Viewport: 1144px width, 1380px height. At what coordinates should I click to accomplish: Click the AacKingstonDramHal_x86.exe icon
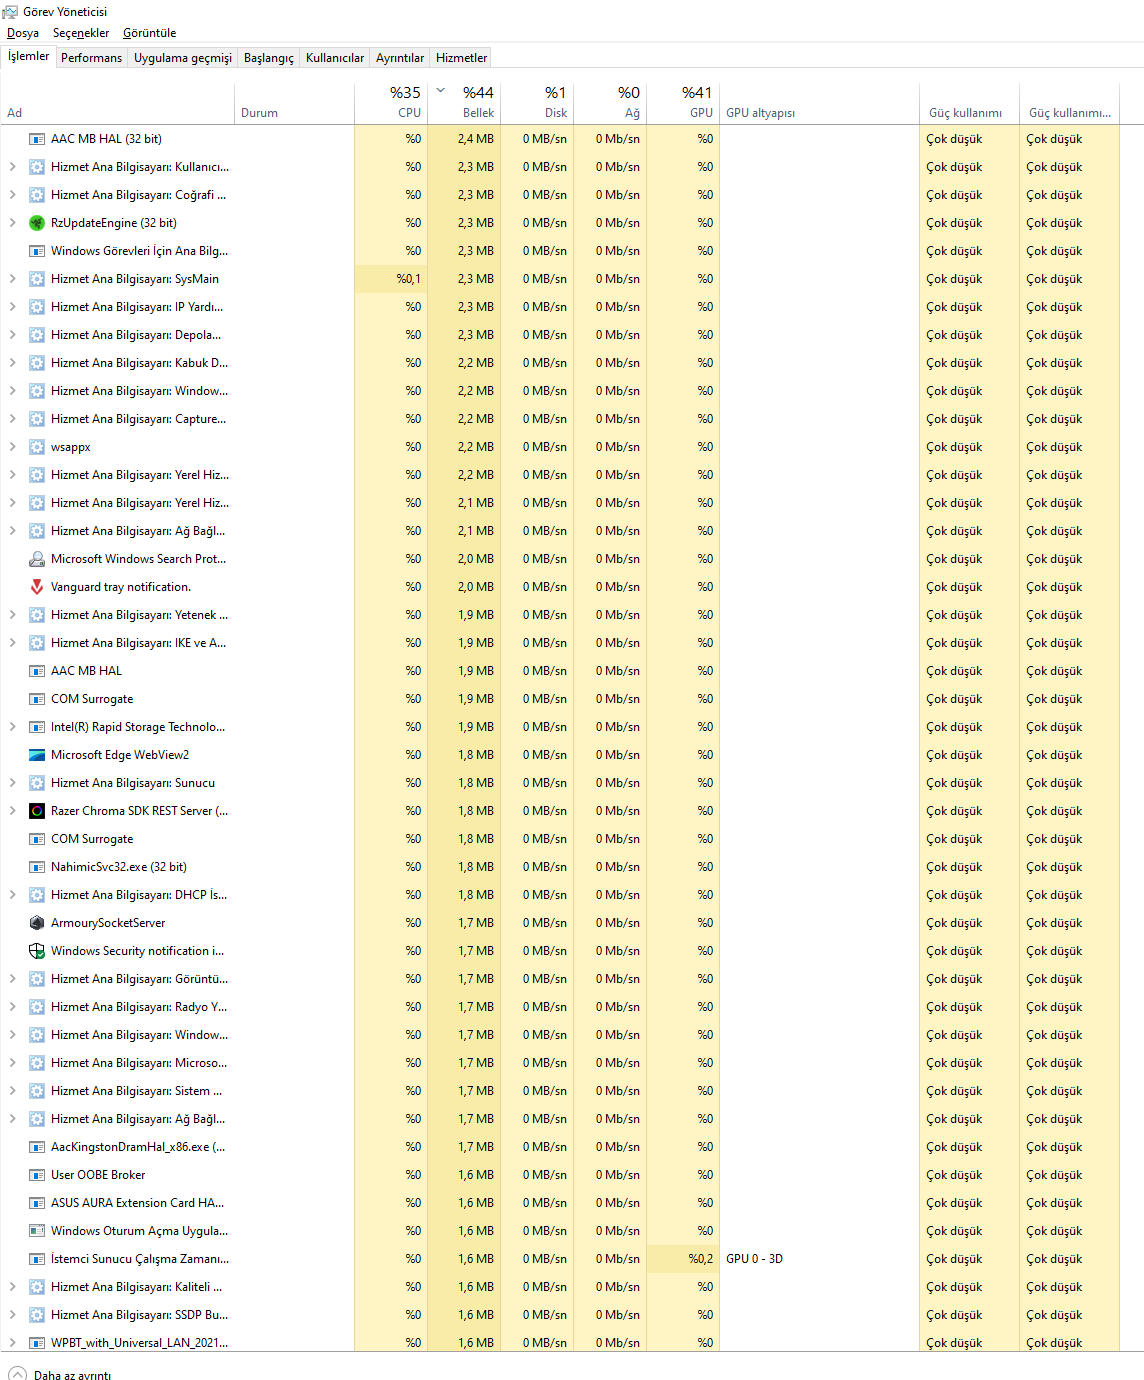pyautogui.click(x=37, y=1147)
